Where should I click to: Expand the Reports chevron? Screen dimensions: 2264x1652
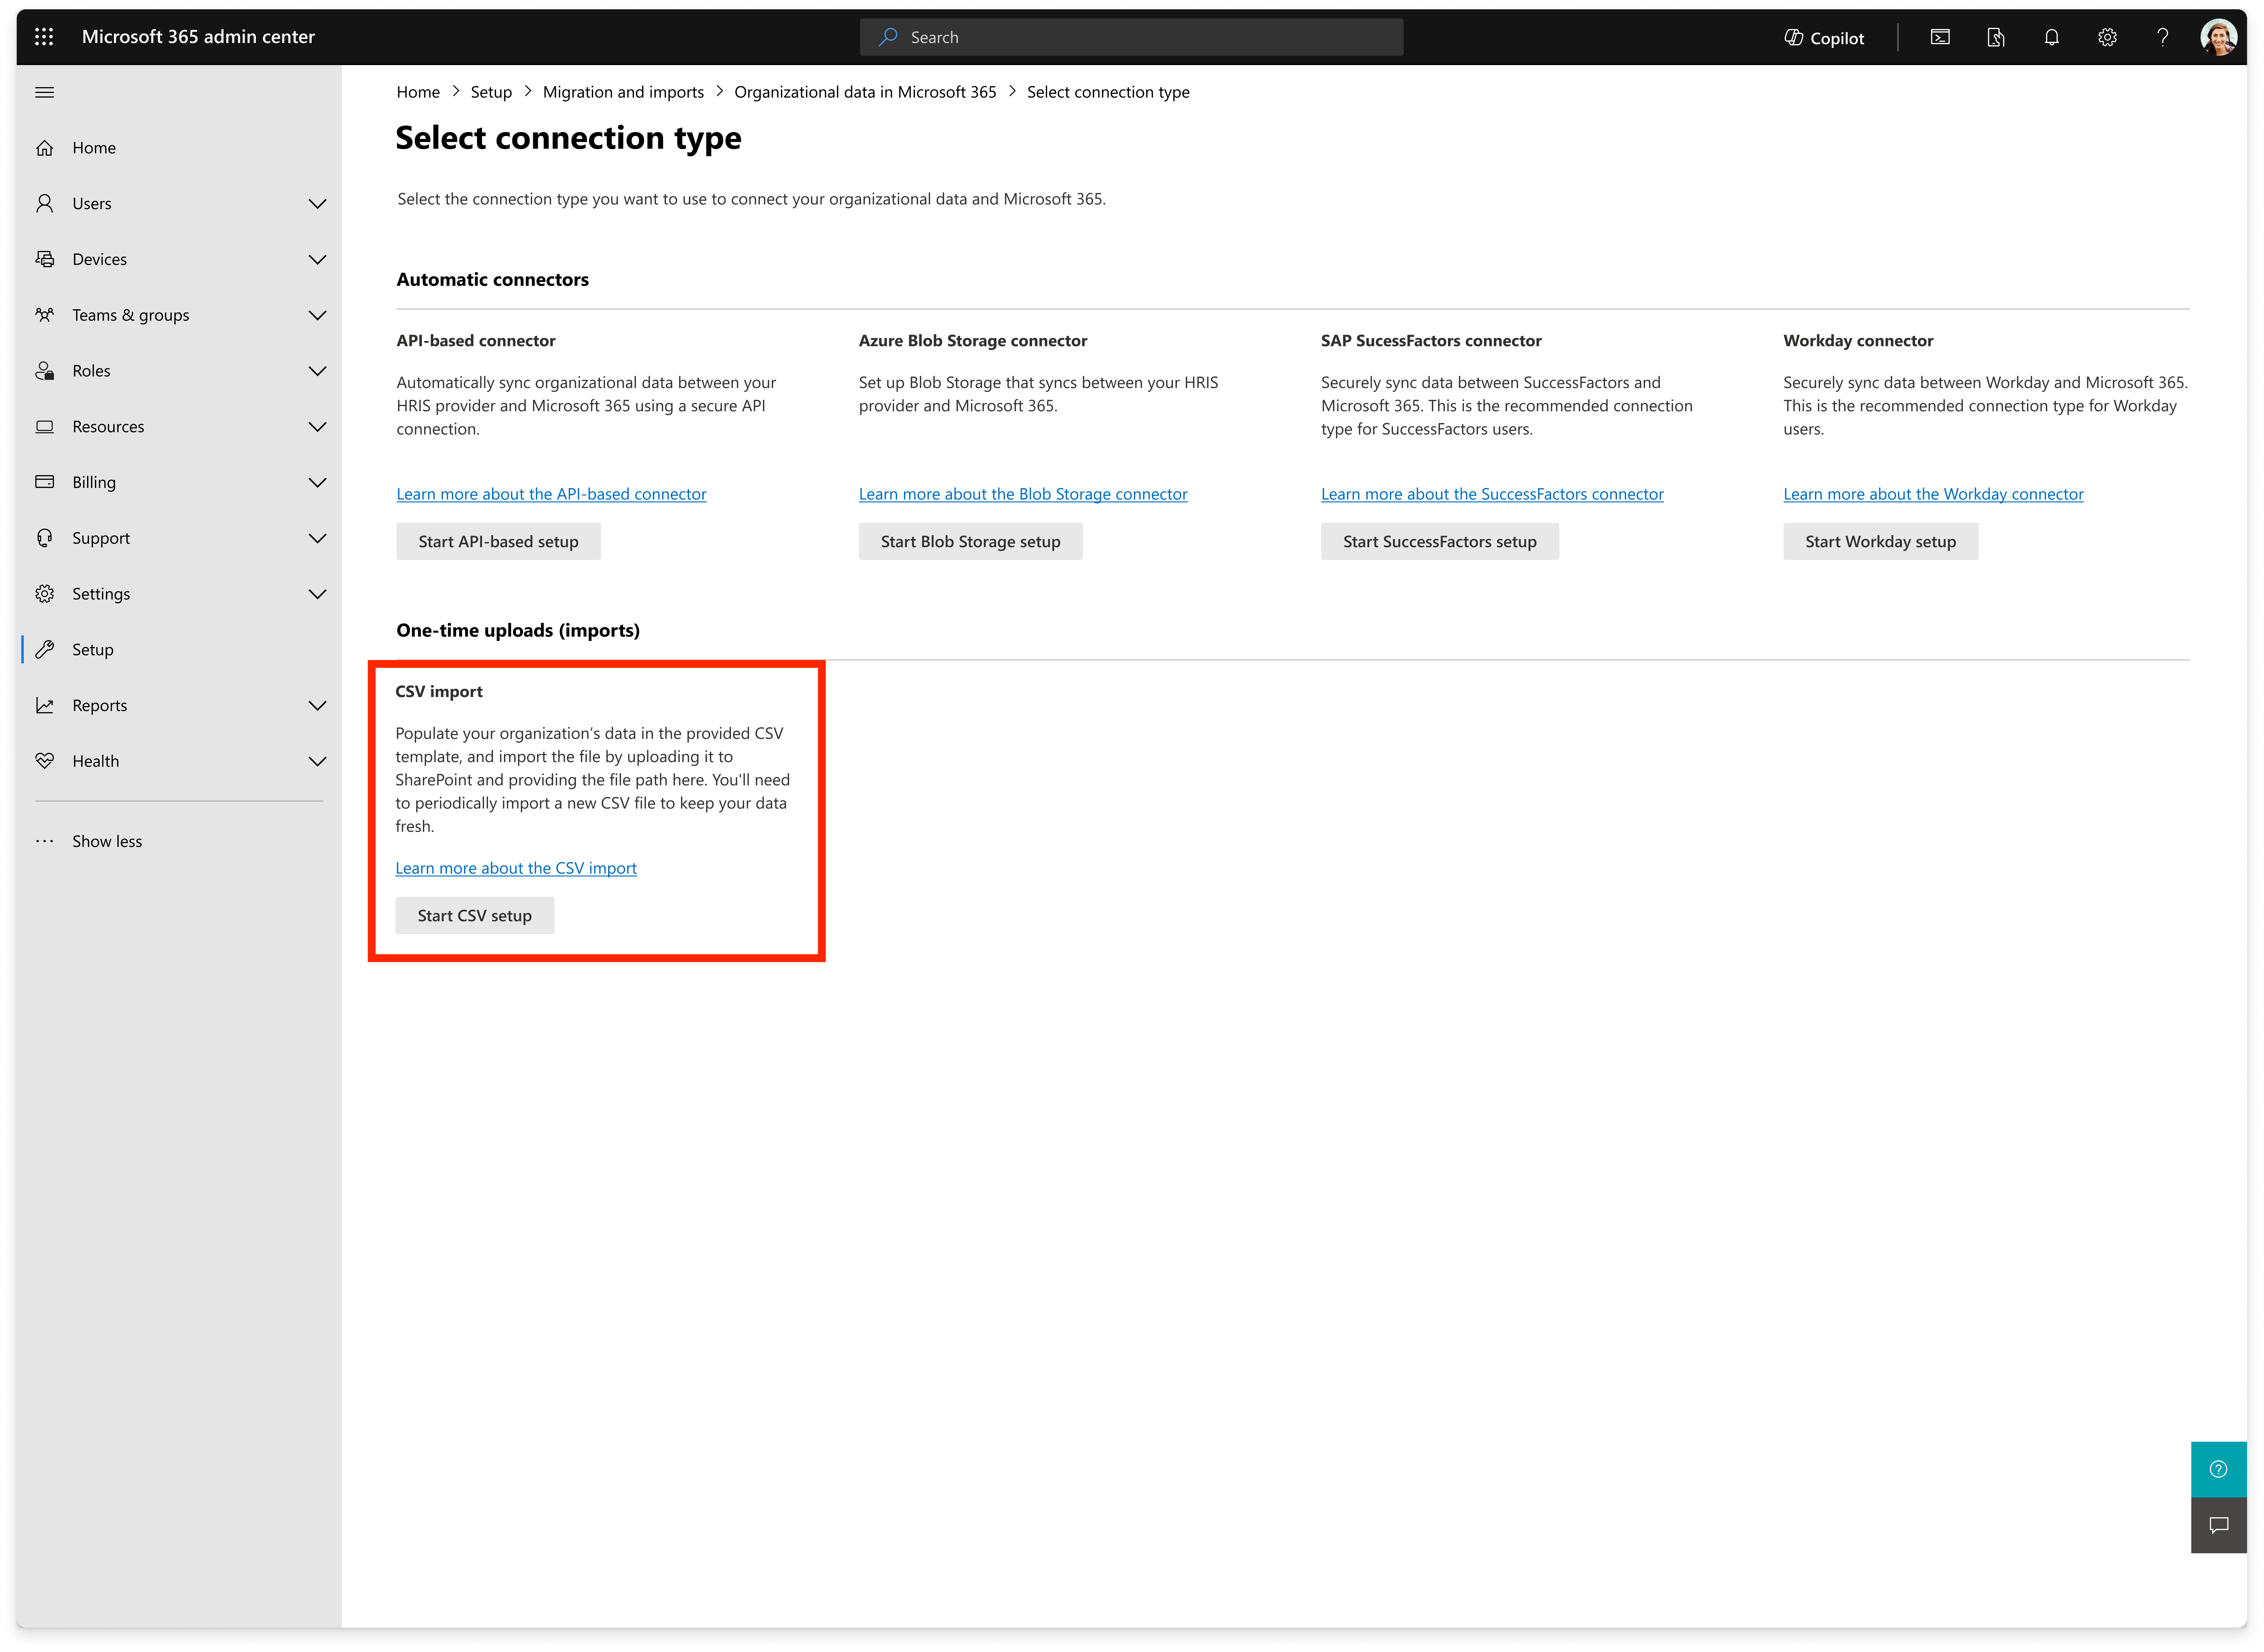click(317, 706)
